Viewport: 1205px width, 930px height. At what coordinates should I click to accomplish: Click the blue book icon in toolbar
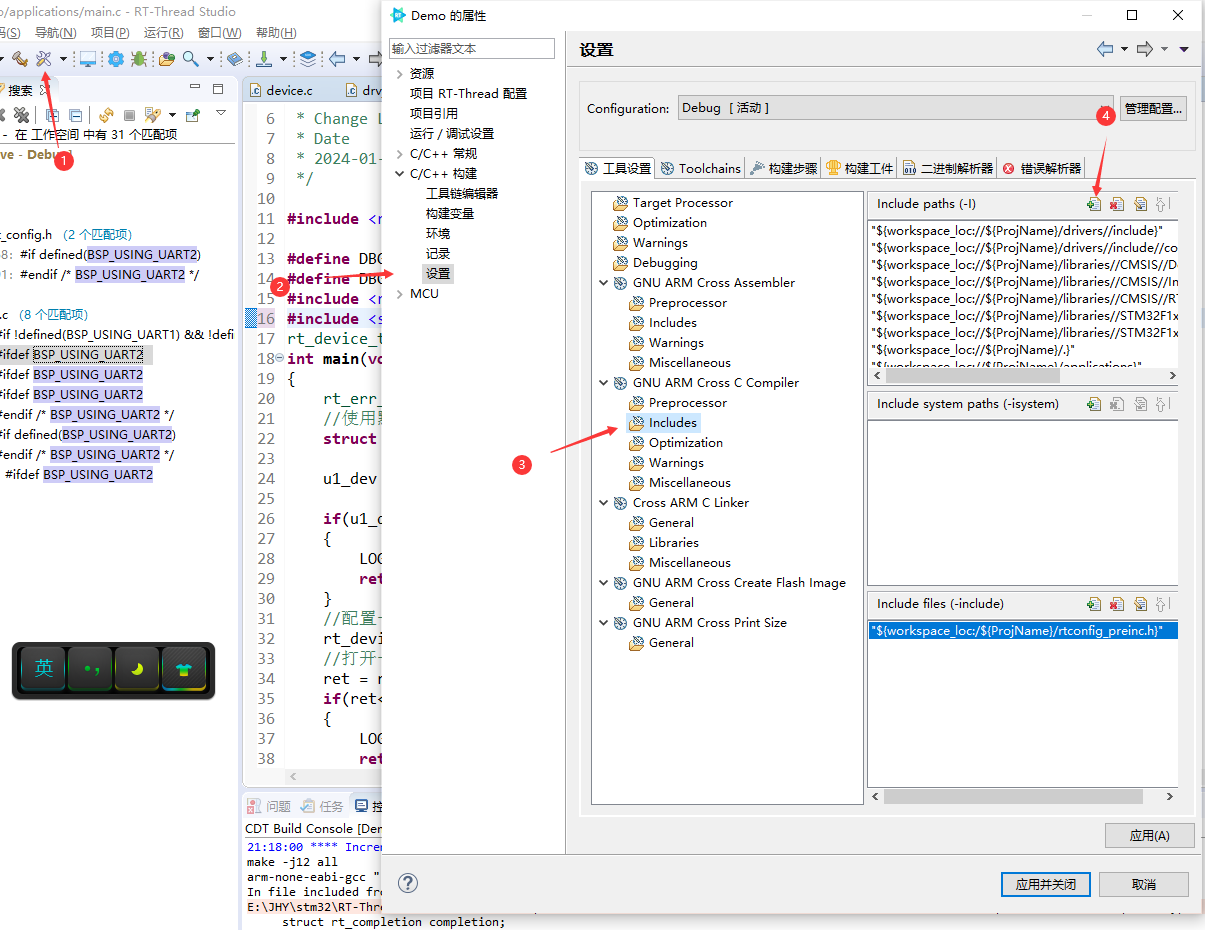tap(235, 58)
